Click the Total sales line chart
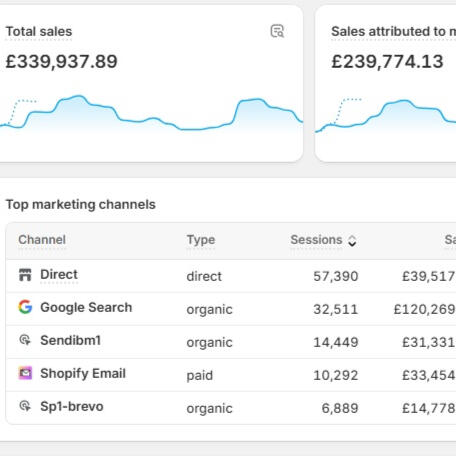The image size is (456, 456). (151, 115)
